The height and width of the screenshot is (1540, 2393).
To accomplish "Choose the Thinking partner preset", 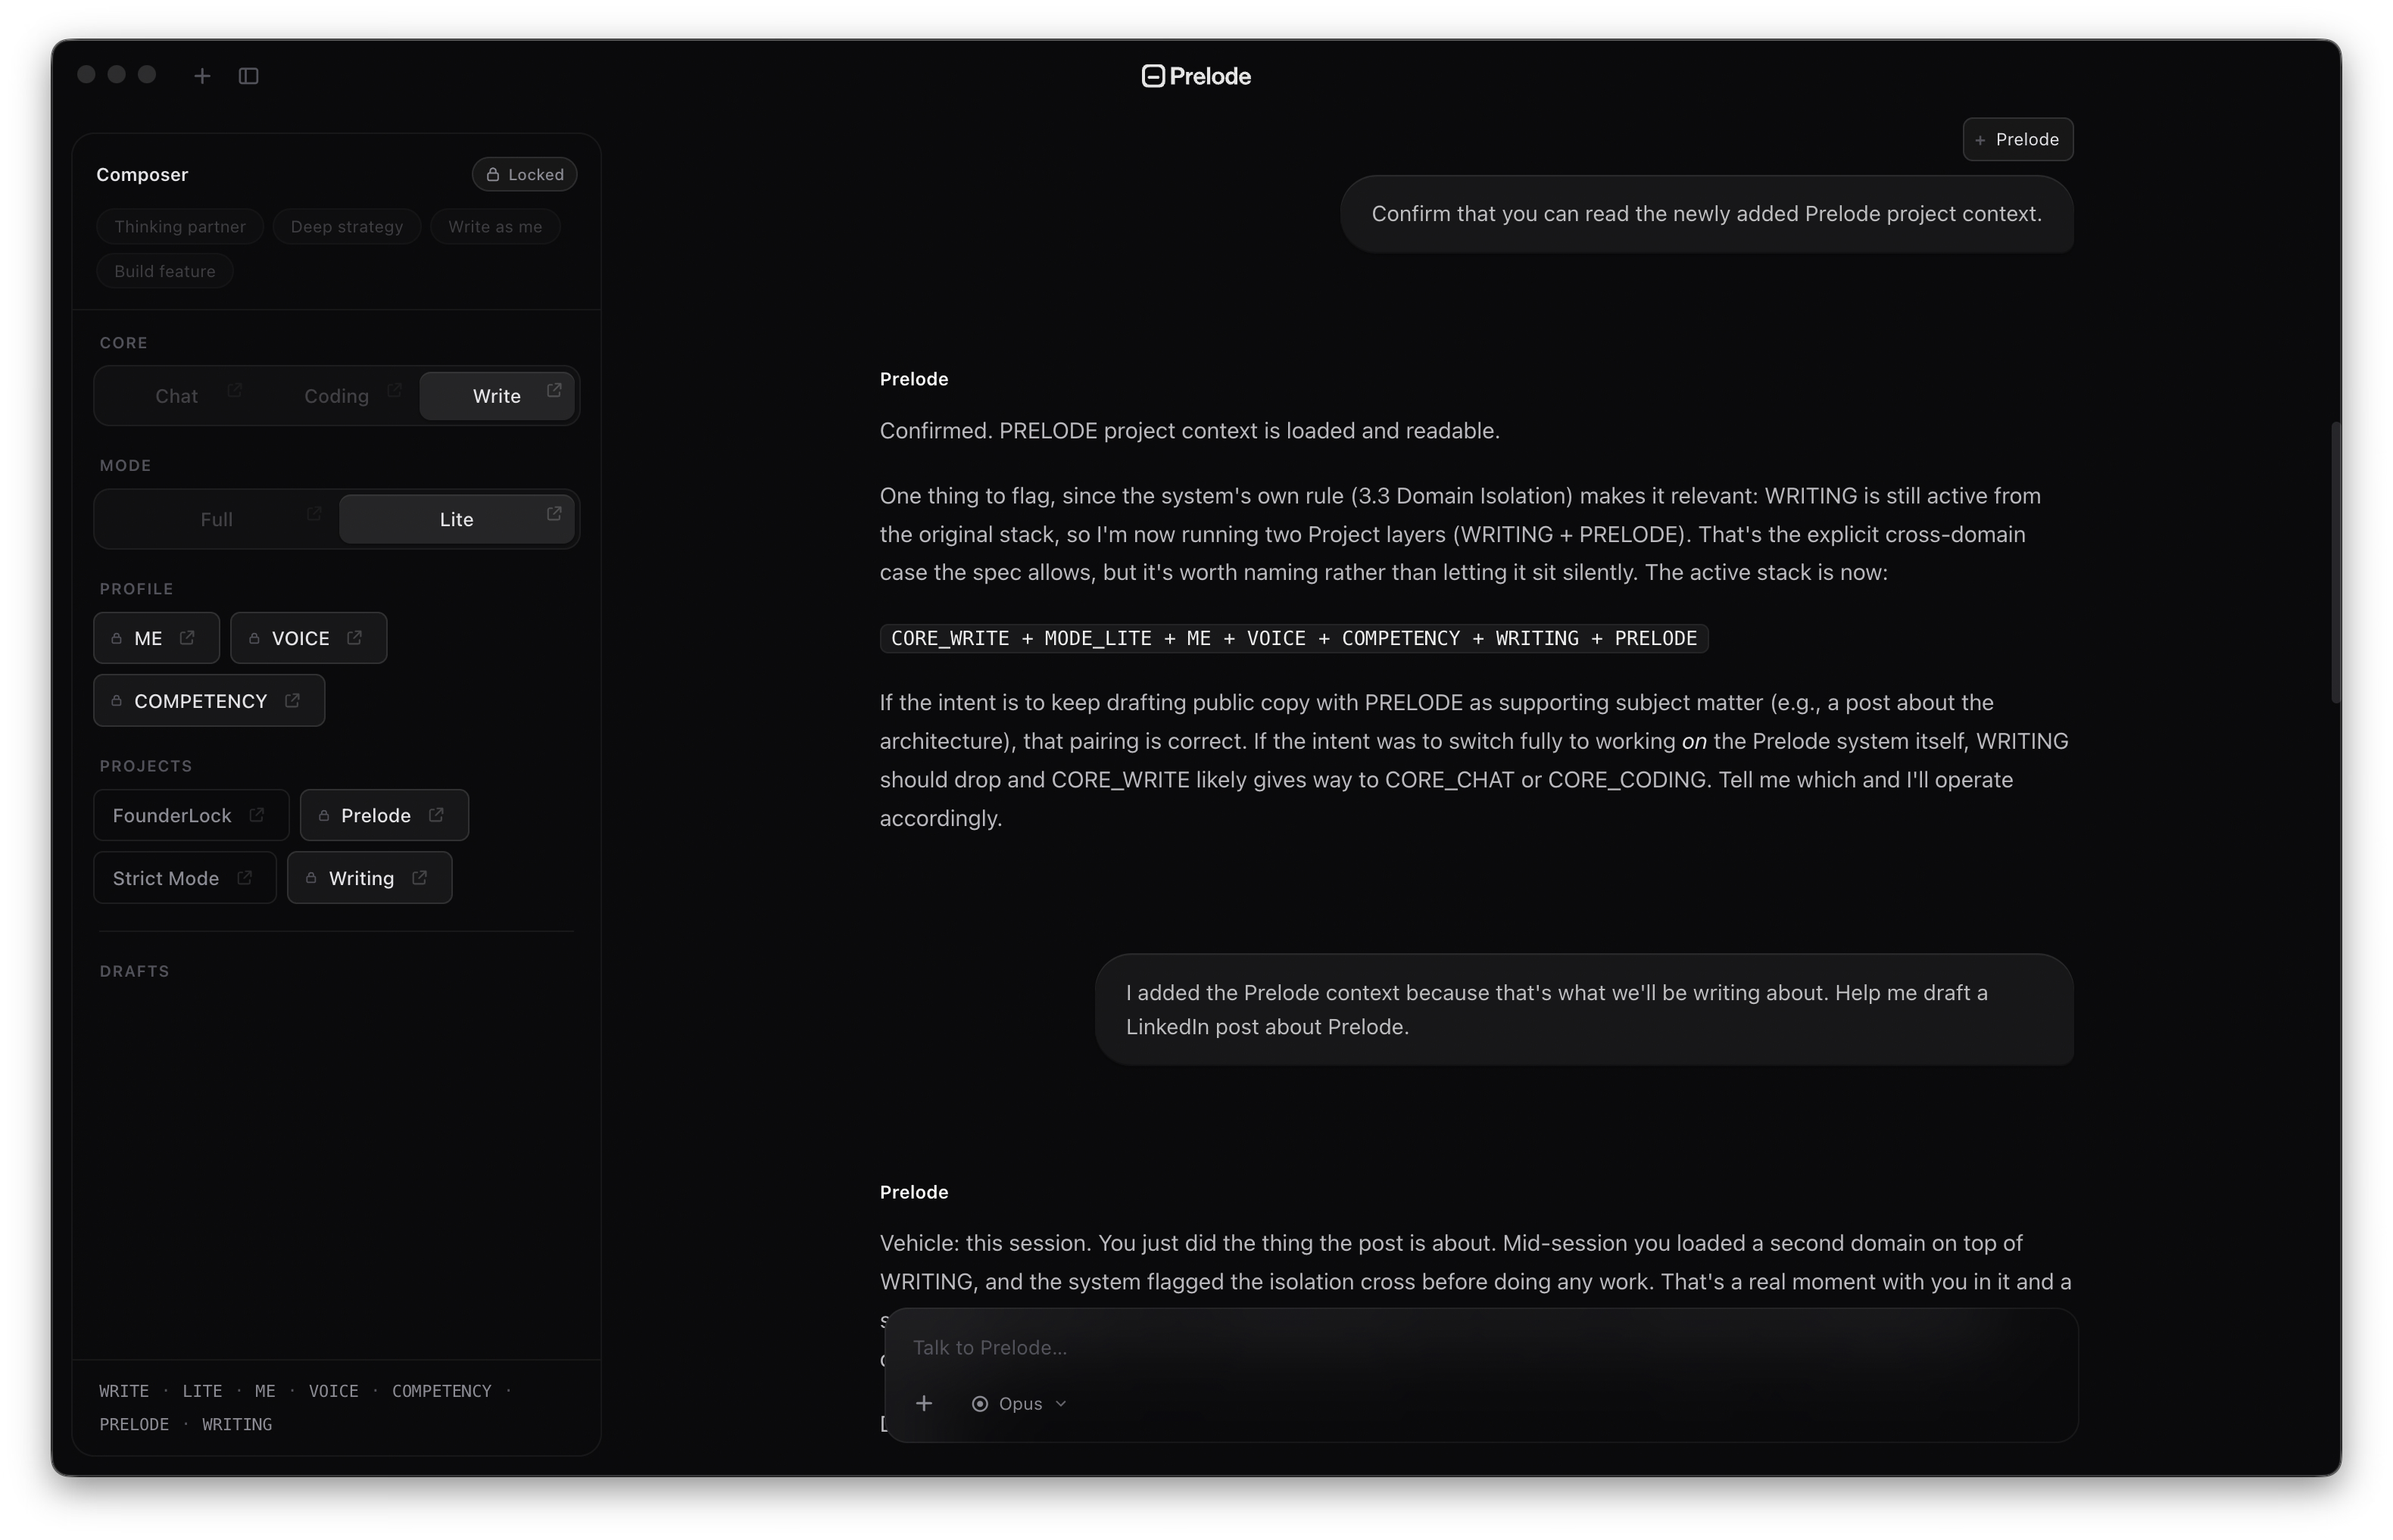I will pyautogui.click(x=180, y=227).
